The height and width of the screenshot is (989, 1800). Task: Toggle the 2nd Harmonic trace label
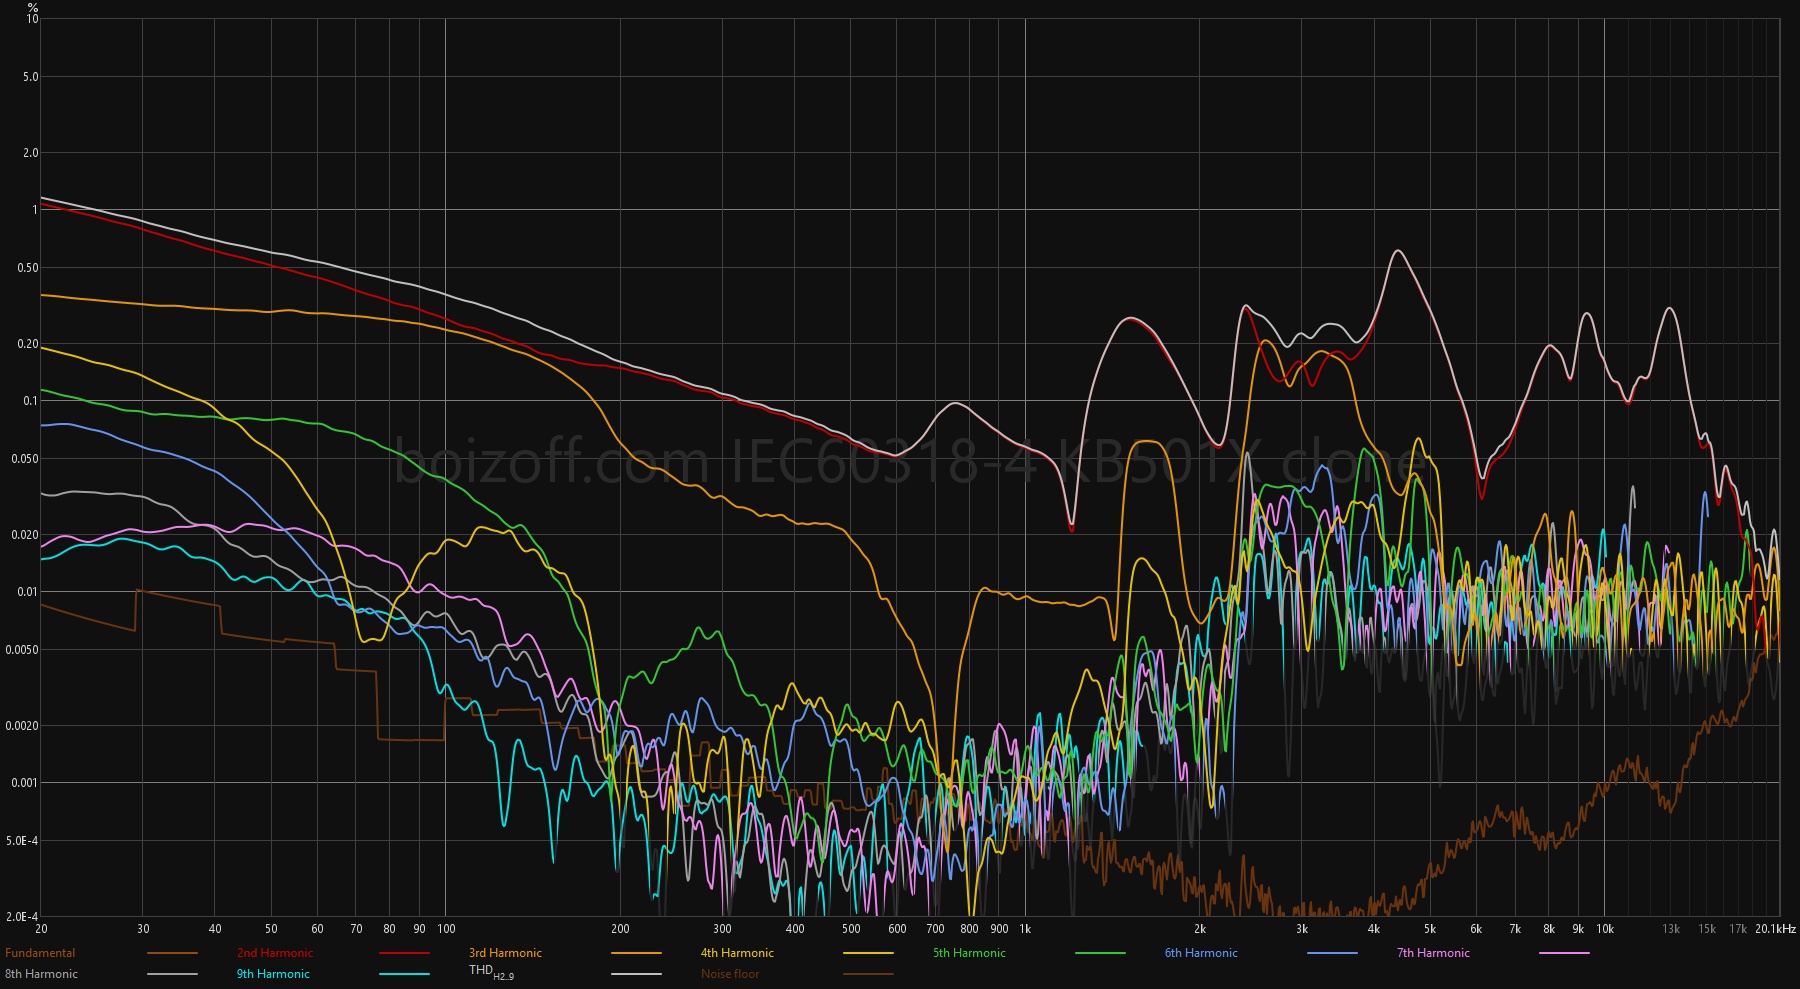coord(275,953)
